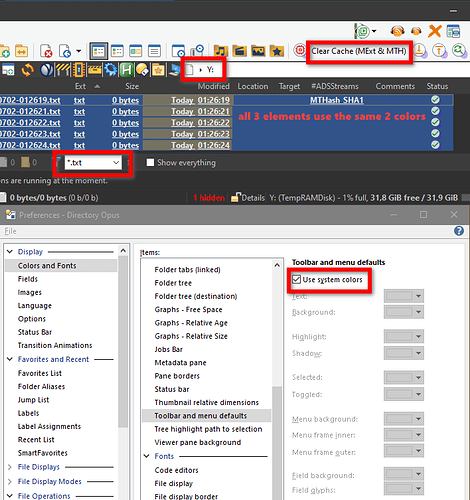Select Tree highlight path to selection item
The width and height of the screenshot is (470, 500).
(208, 429)
